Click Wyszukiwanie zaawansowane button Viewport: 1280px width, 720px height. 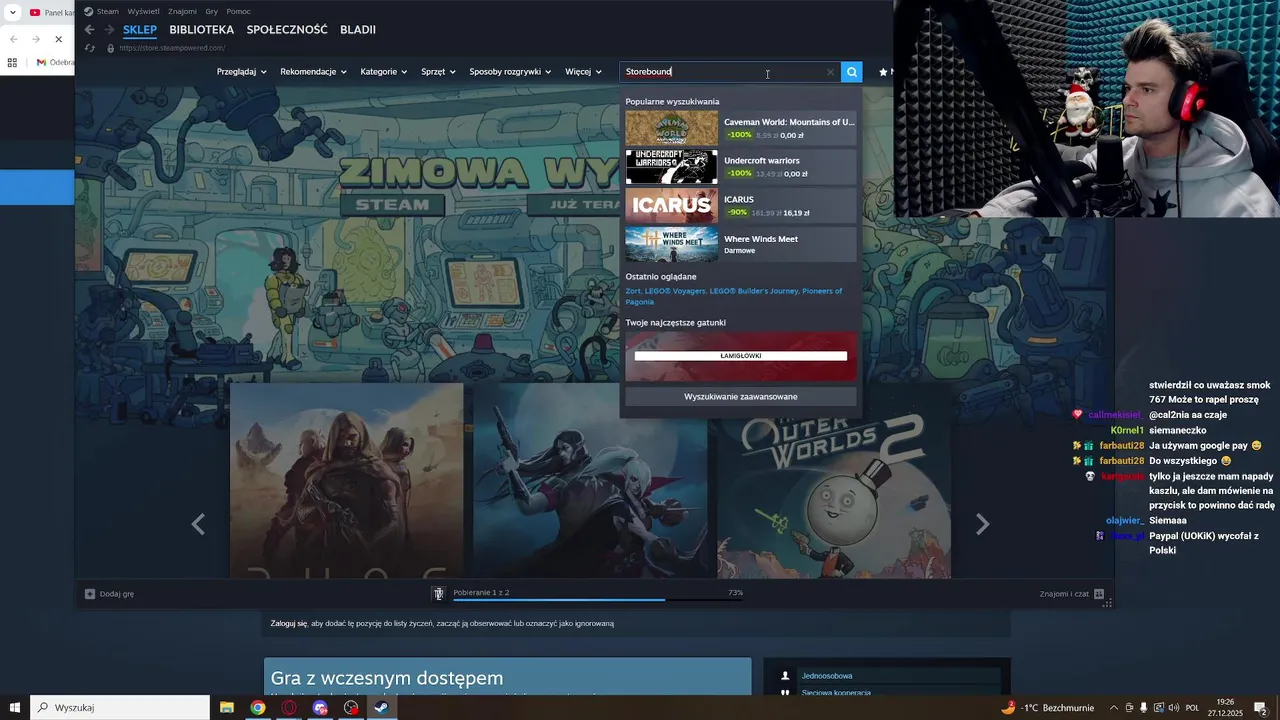pyautogui.click(x=741, y=397)
